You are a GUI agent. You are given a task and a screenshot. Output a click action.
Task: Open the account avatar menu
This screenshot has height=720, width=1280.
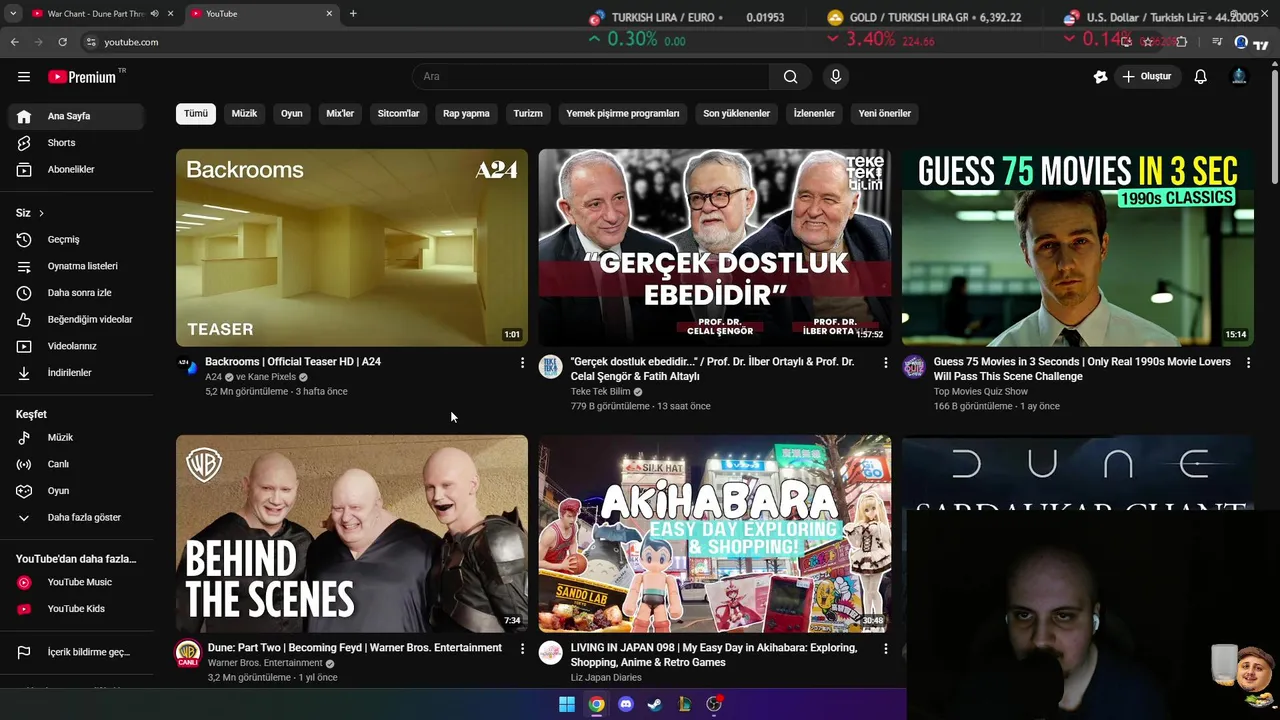[x=1239, y=77]
